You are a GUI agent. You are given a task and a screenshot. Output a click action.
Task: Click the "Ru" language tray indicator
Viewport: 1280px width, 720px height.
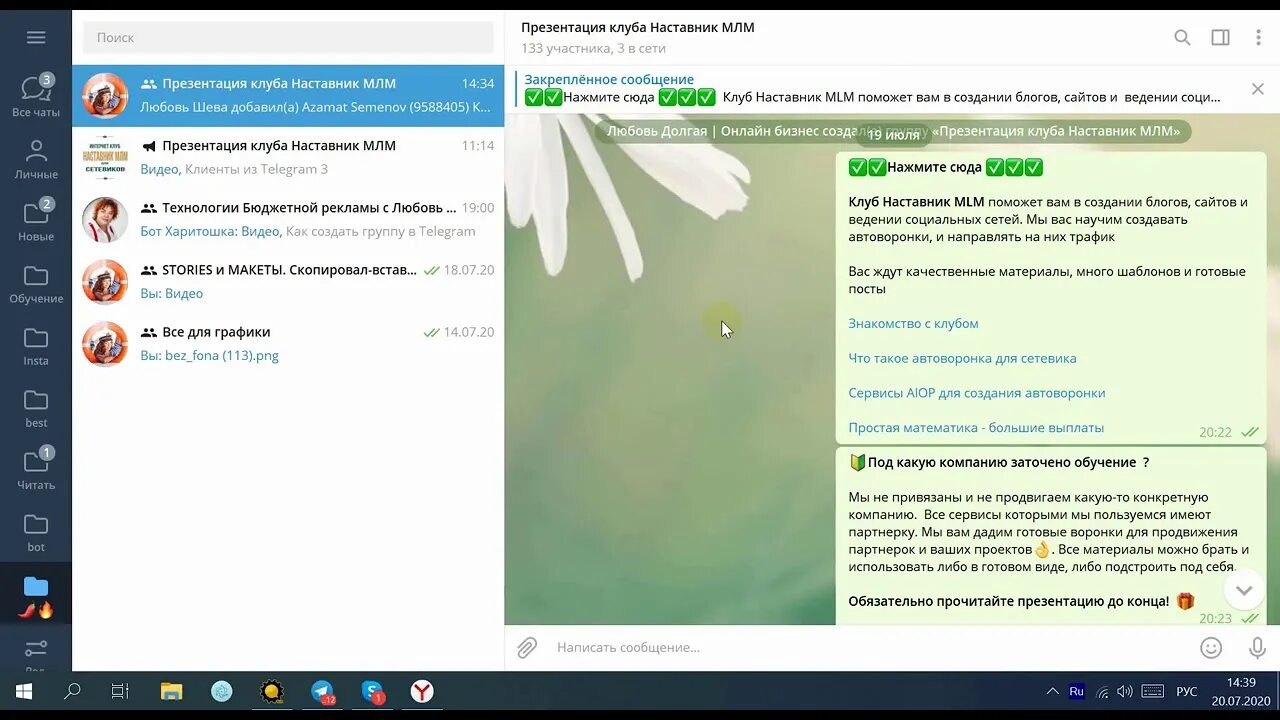[x=1077, y=691]
